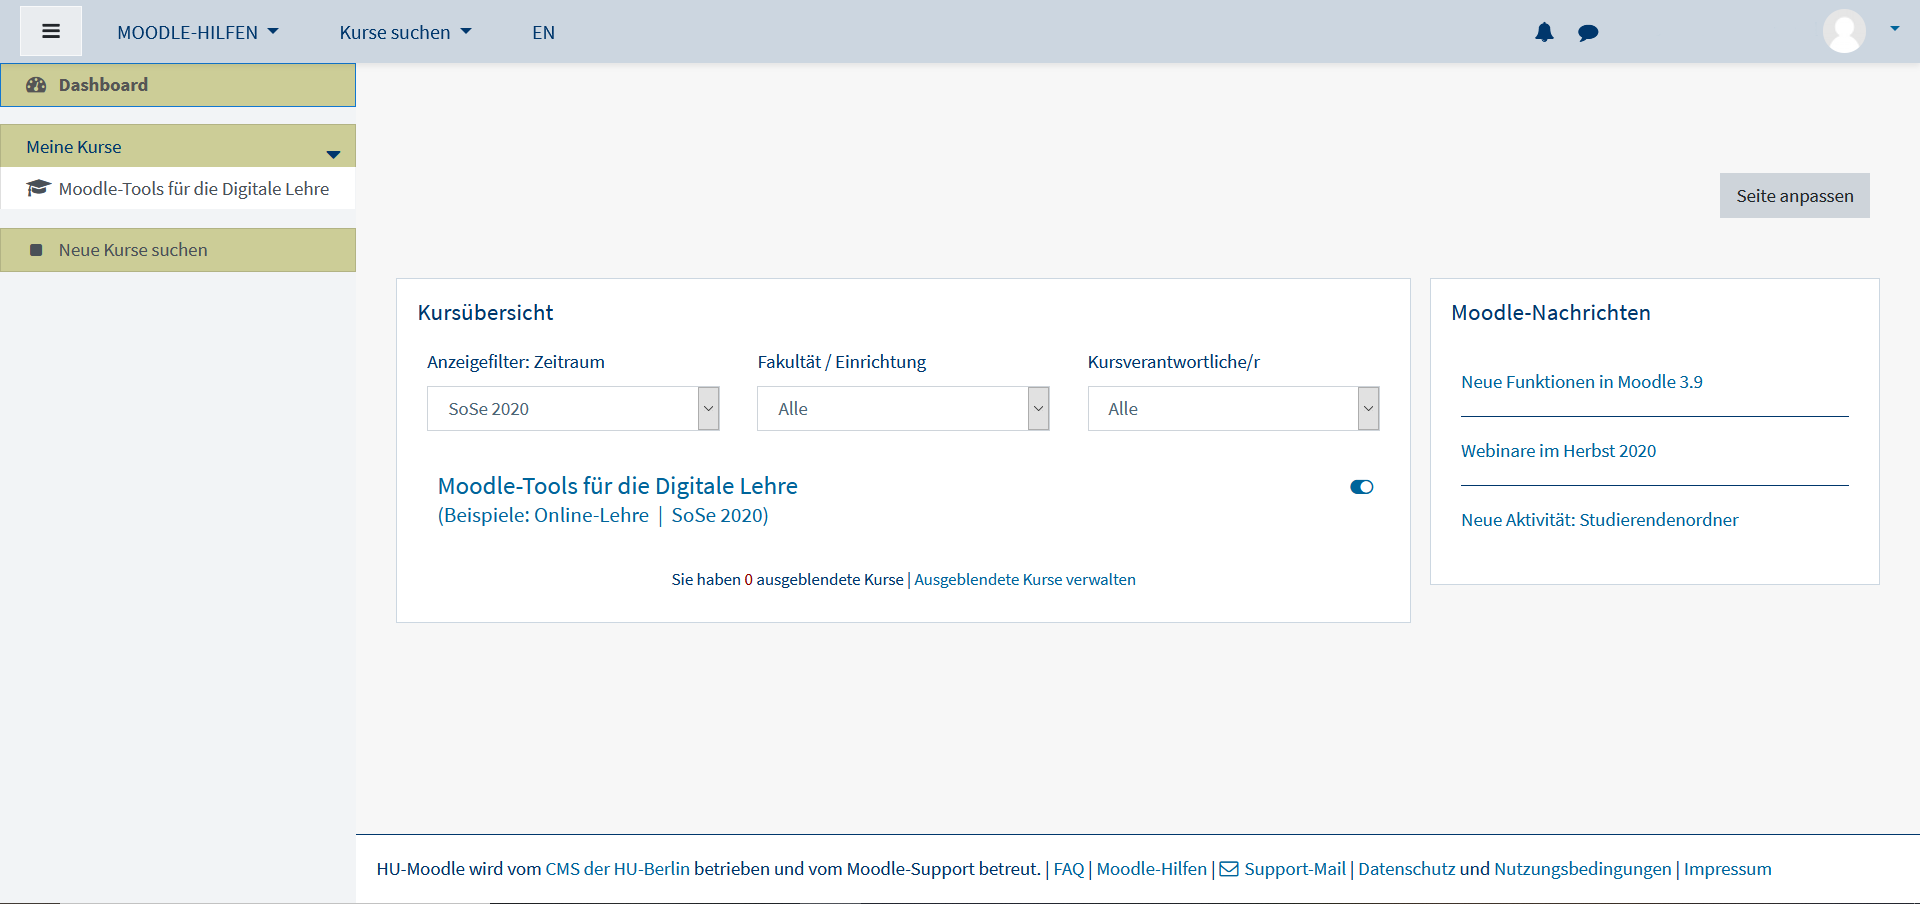Click the Seite anpassen button
The height and width of the screenshot is (904, 1920).
click(x=1794, y=196)
